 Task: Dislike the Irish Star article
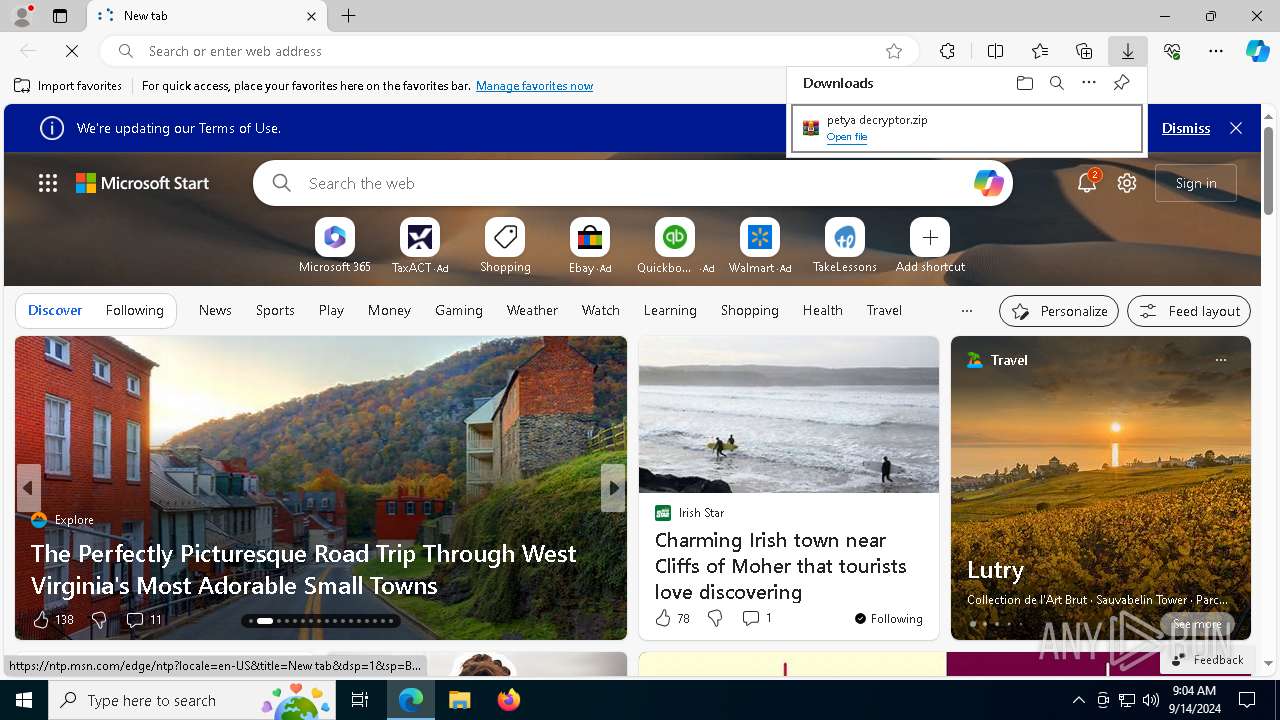(x=715, y=619)
